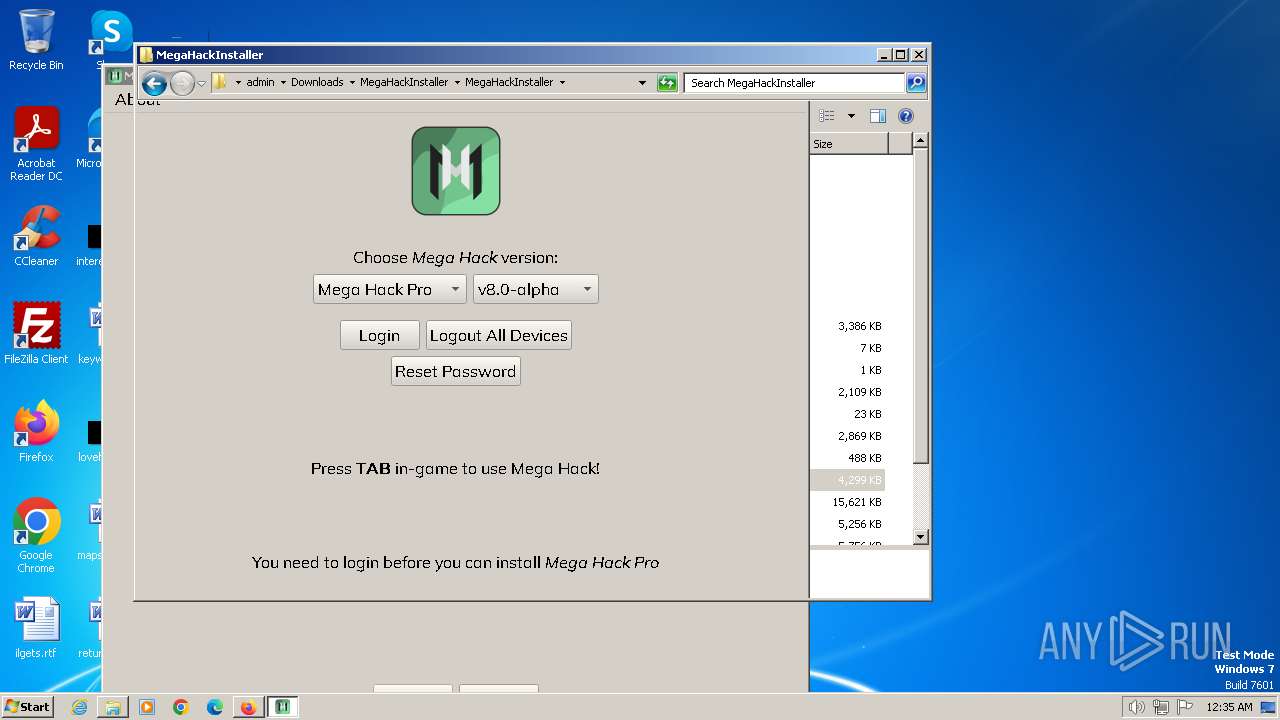Click Downloads in the breadcrumb path

(x=317, y=82)
